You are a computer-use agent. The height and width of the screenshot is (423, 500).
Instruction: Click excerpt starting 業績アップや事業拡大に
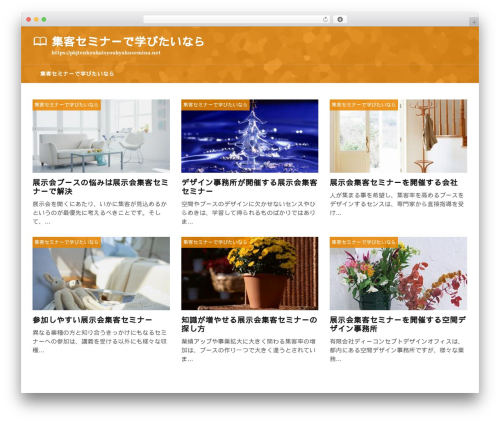click(248, 350)
